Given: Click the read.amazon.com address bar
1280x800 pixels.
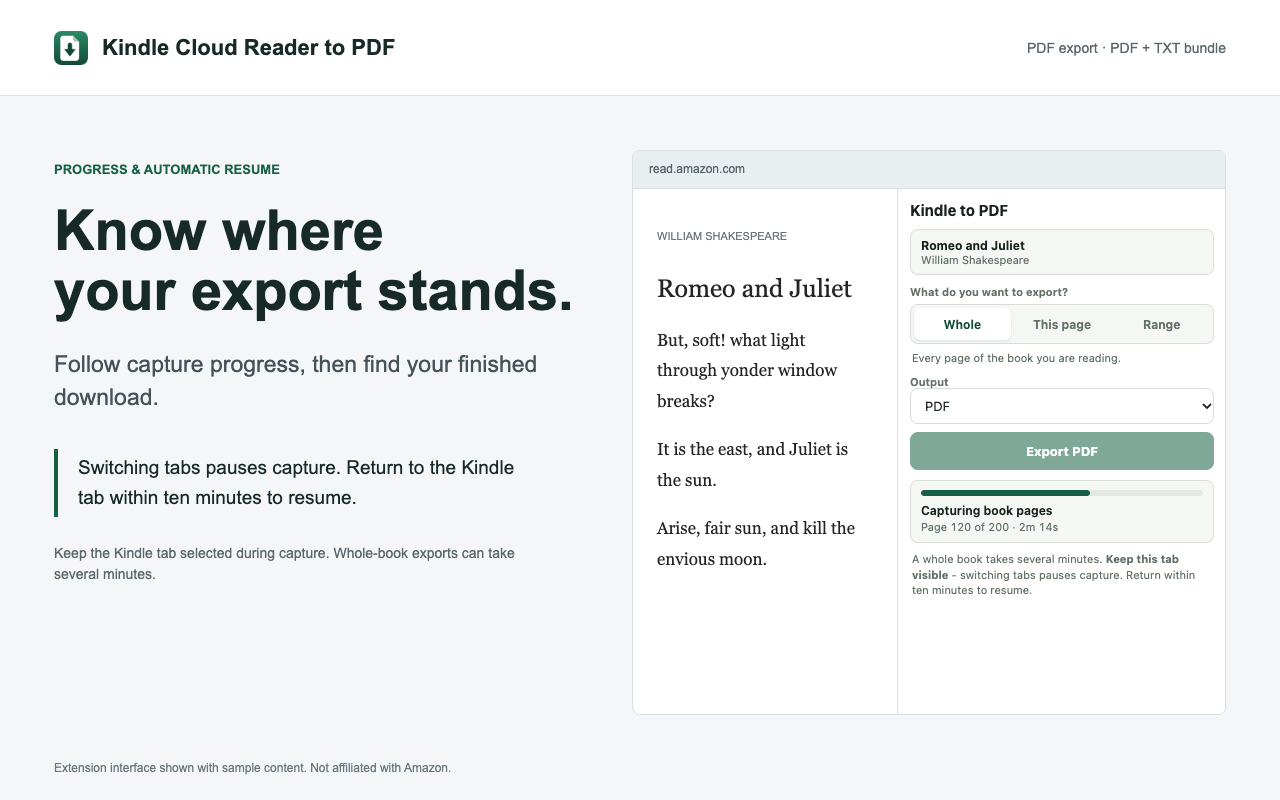Looking at the screenshot, I should click(x=929, y=169).
